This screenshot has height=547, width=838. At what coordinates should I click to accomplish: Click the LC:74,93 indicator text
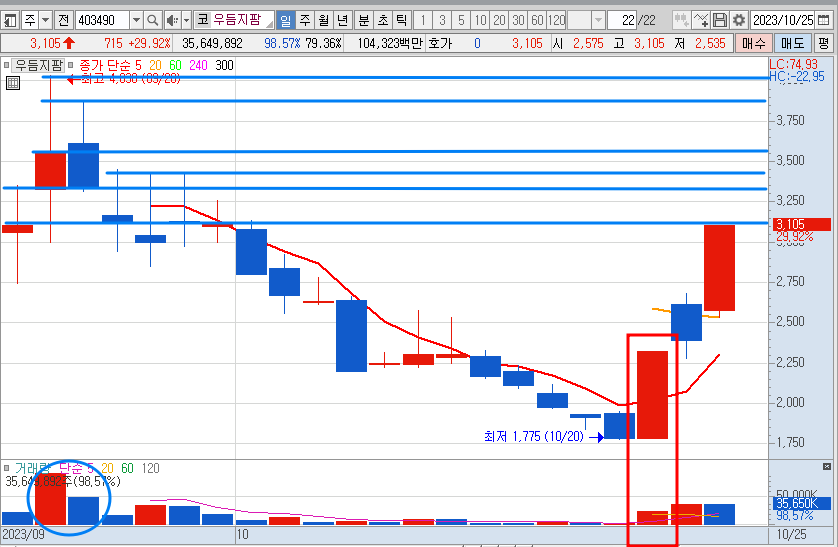[794, 64]
